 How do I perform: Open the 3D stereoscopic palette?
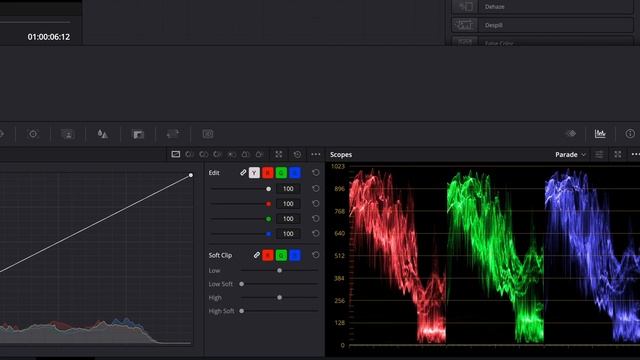(208, 134)
